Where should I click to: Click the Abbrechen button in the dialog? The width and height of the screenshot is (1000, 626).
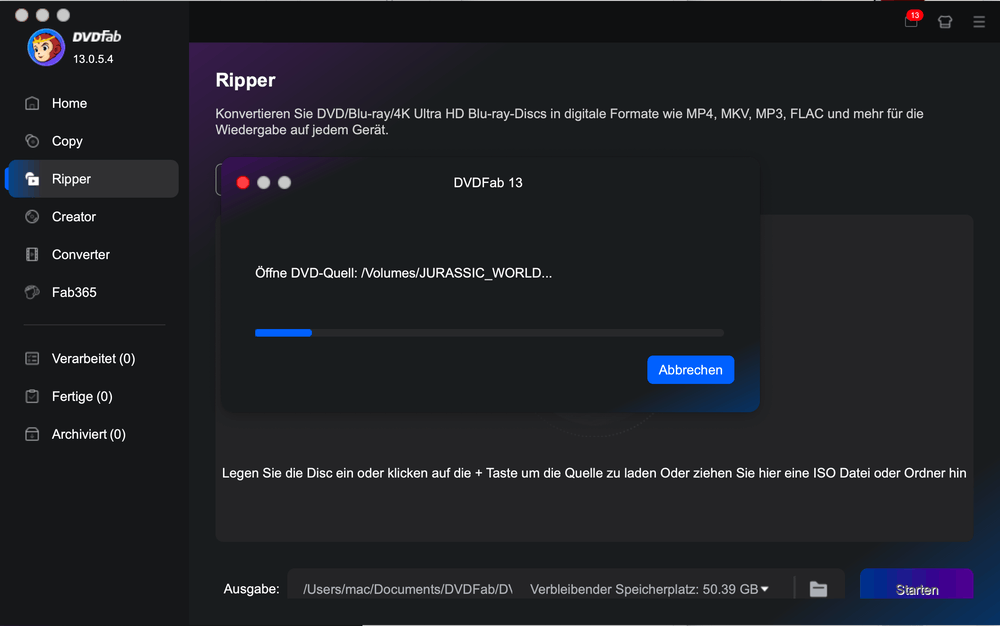click(x=690, y=370)
